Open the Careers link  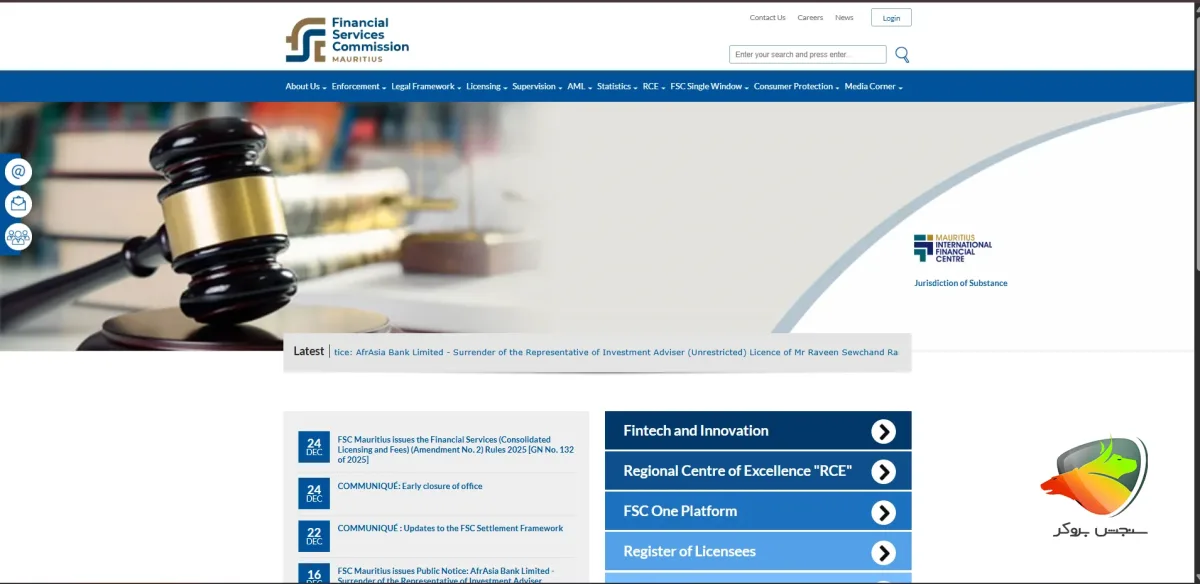pyautogui.click(x=810, y=18)
